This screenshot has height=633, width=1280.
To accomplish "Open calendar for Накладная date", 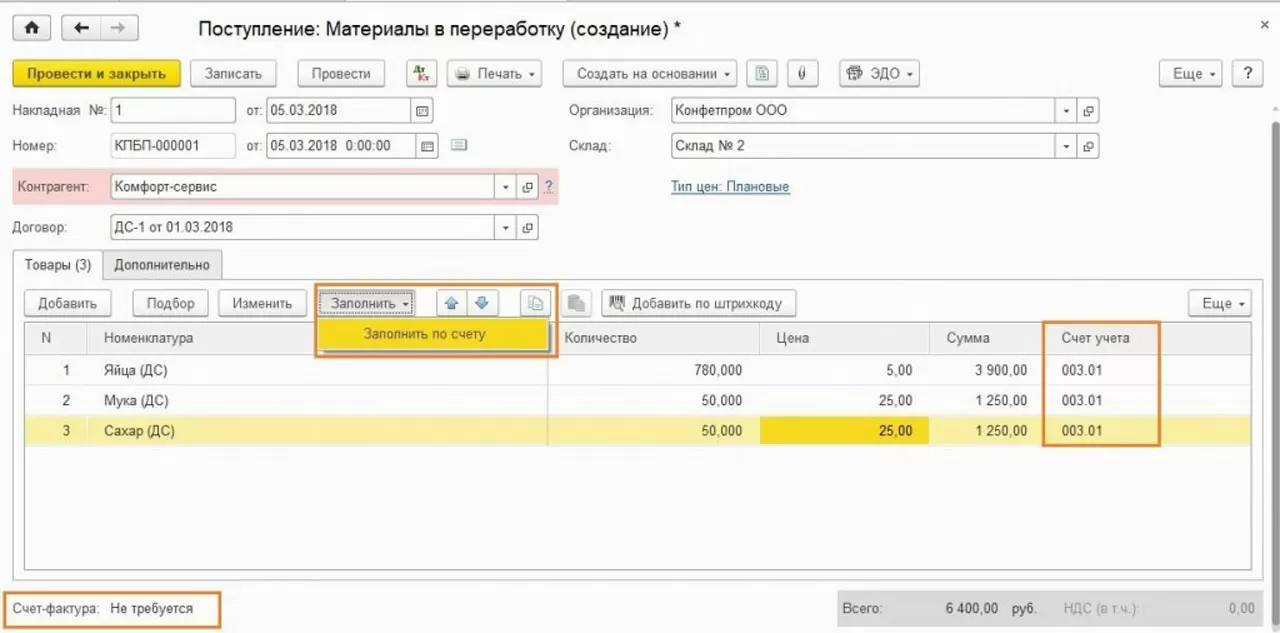I will coord(422,111).
